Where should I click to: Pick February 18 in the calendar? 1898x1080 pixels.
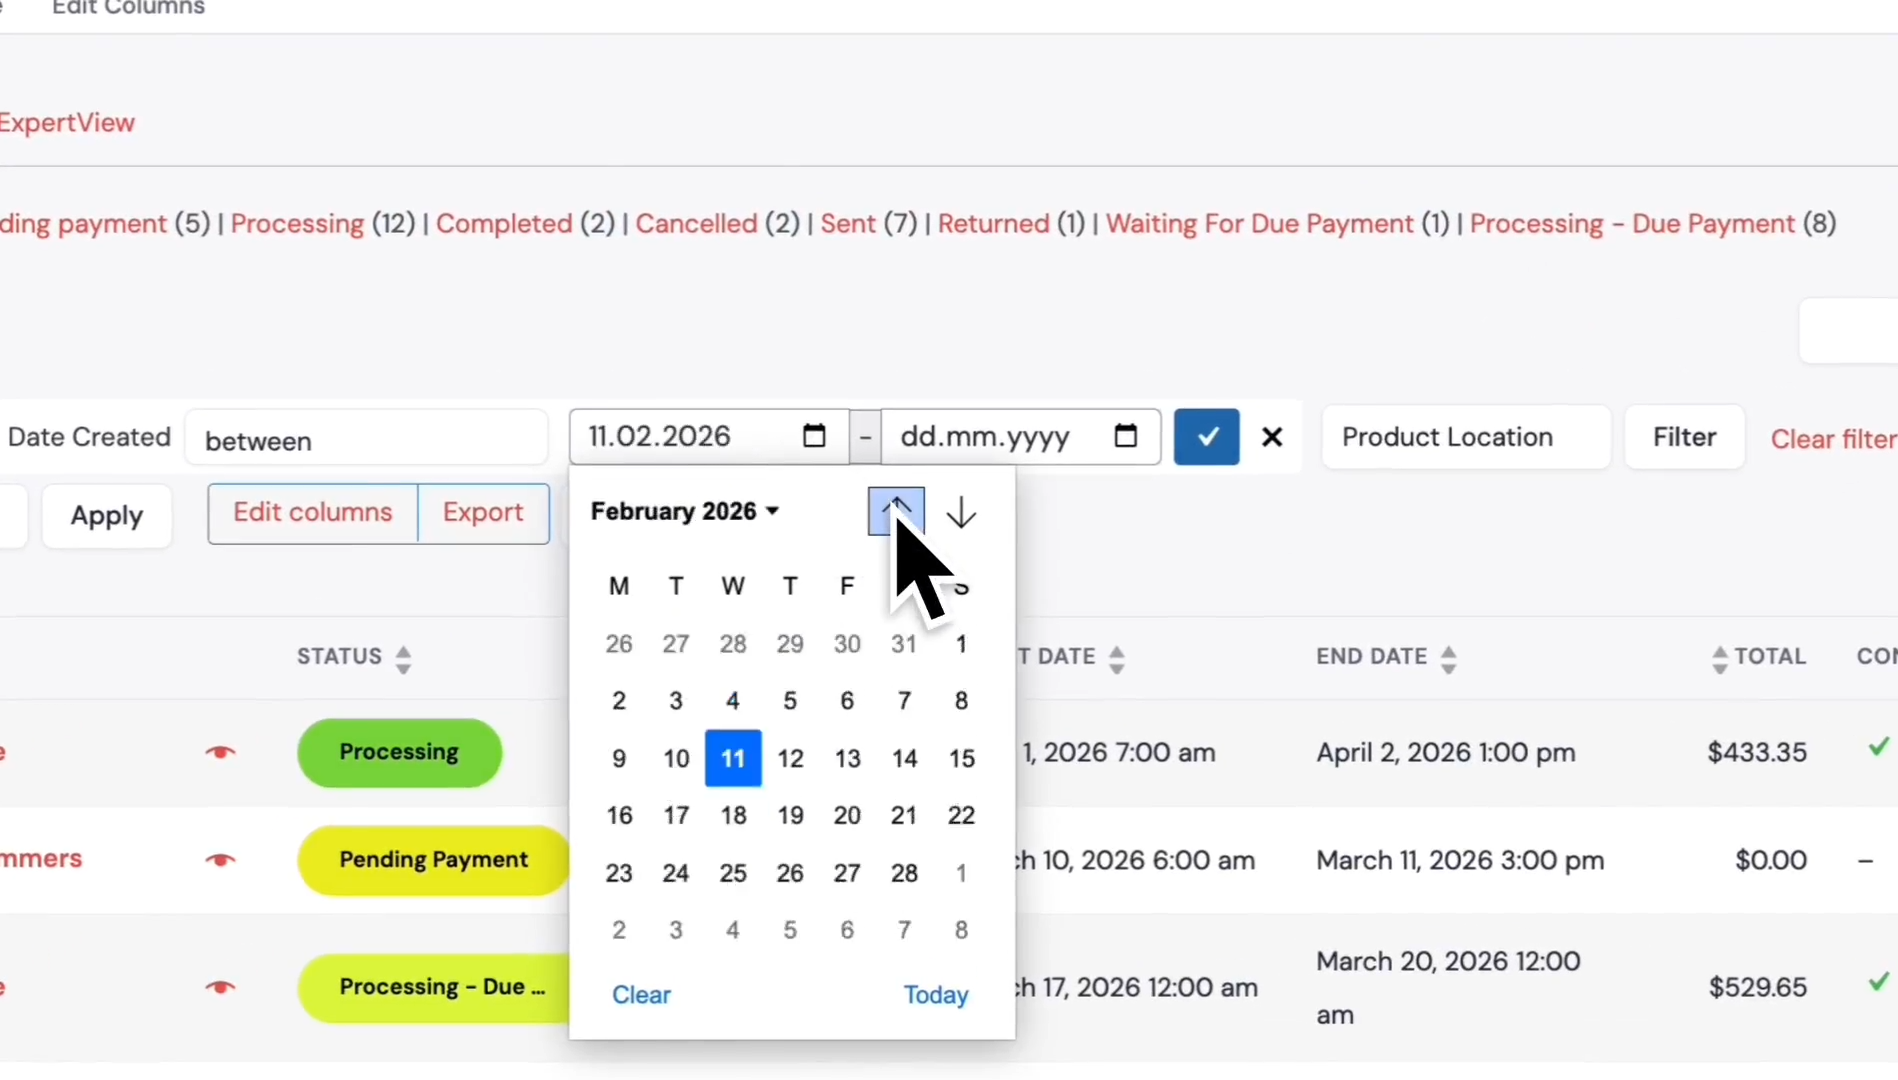point(733,816)
